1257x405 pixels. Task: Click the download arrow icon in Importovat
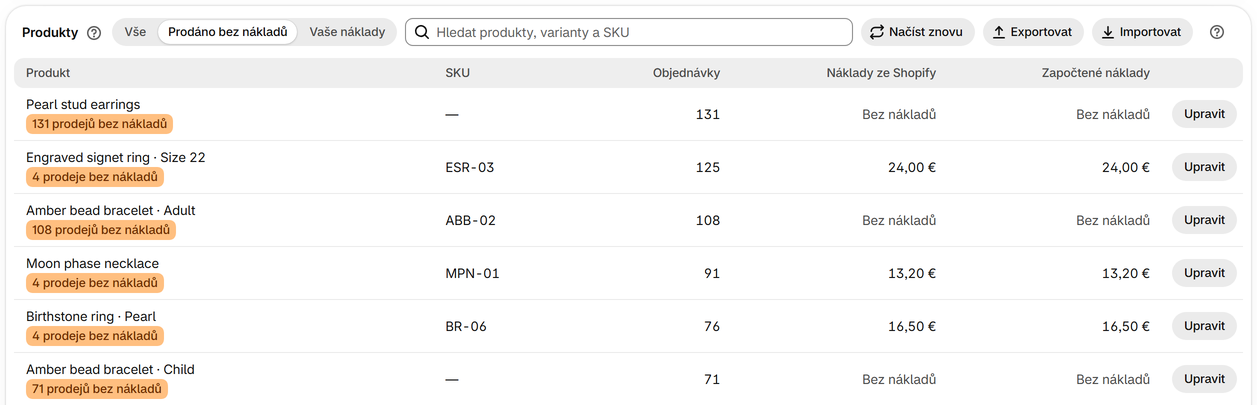click(x=1107, y=32)
